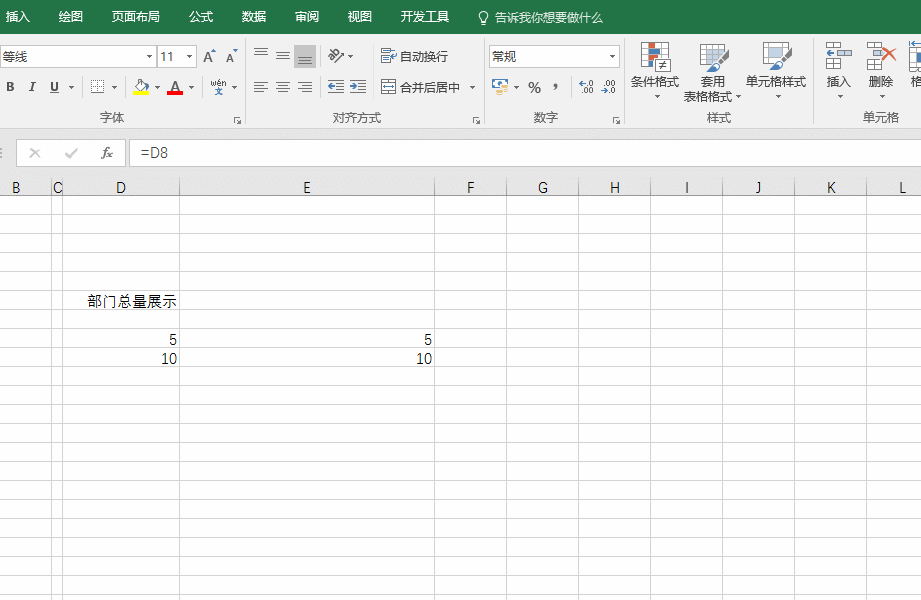Viewport: 921px width, 600px height.
Task: Click the increase decimal places icon
Action: click(586, 87)
